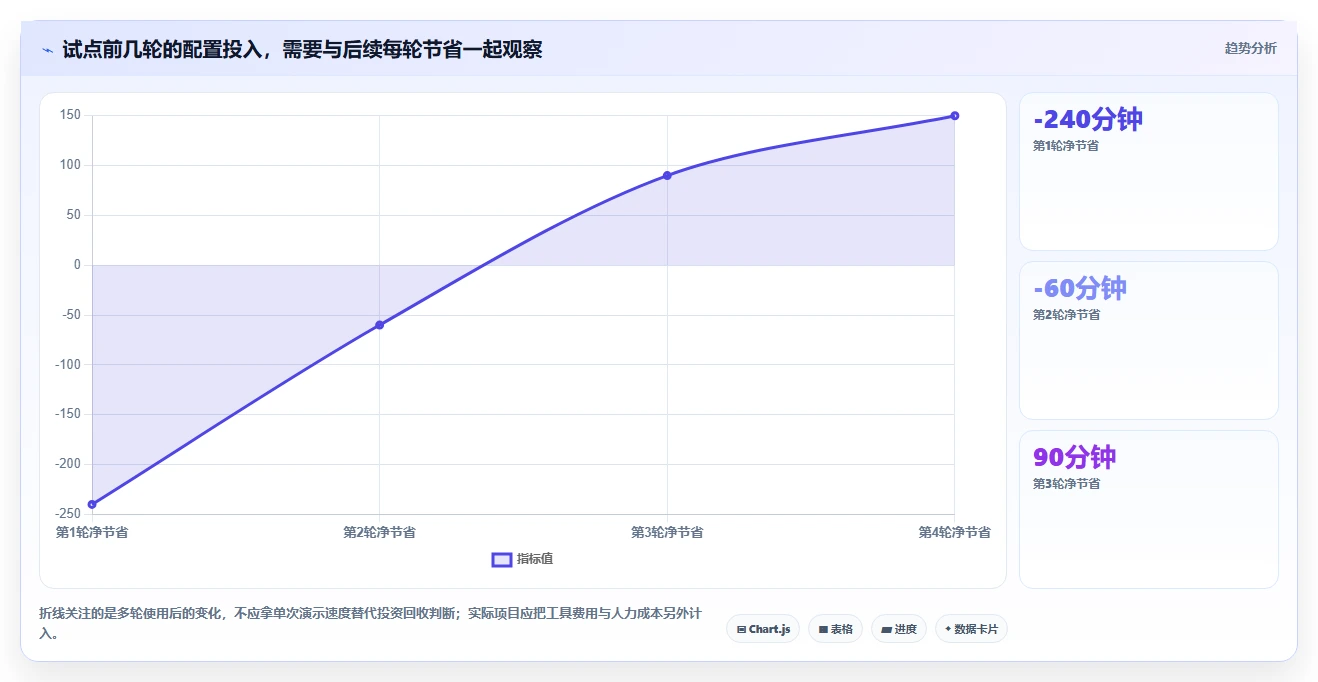Click the -60 data point on the line
This screenshot has width=1318, height=682.
pos(379,325)
